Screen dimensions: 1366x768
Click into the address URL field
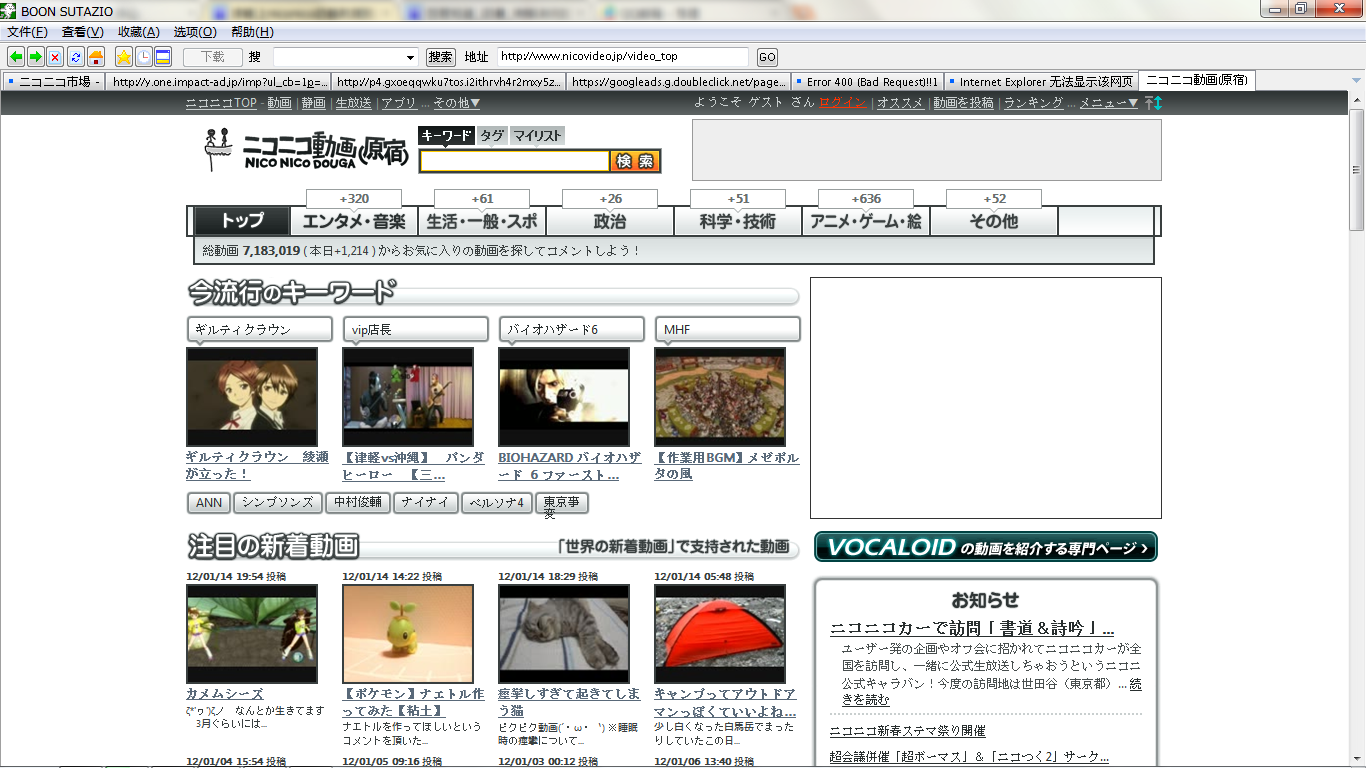click(x=622, y=57)
